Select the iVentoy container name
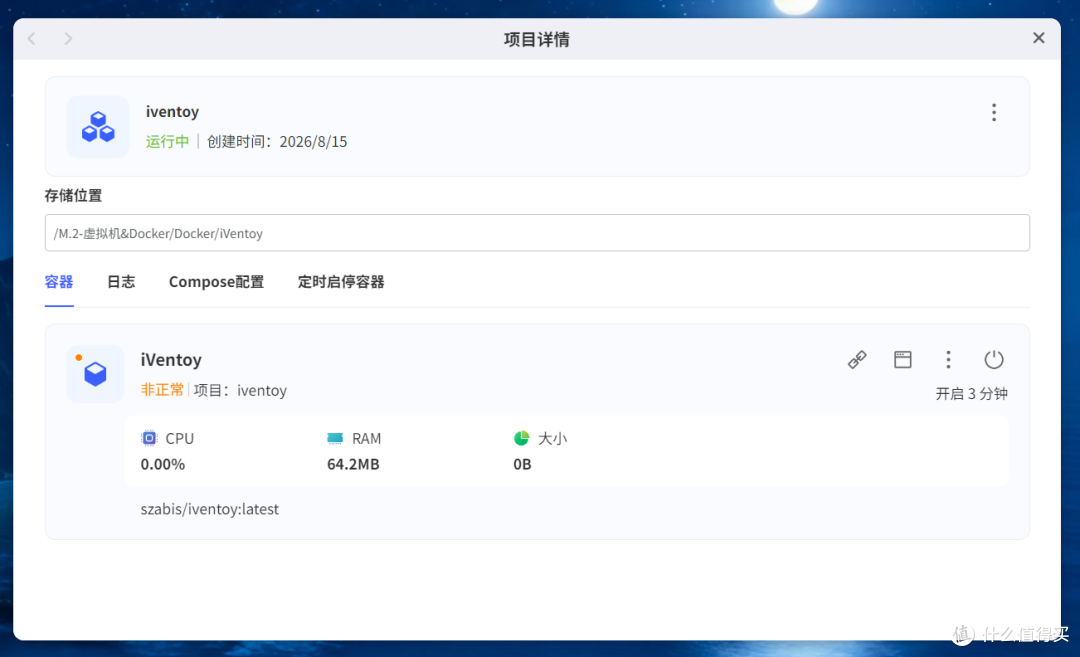This screenshot has width=1080, height=657. [171, 359]
